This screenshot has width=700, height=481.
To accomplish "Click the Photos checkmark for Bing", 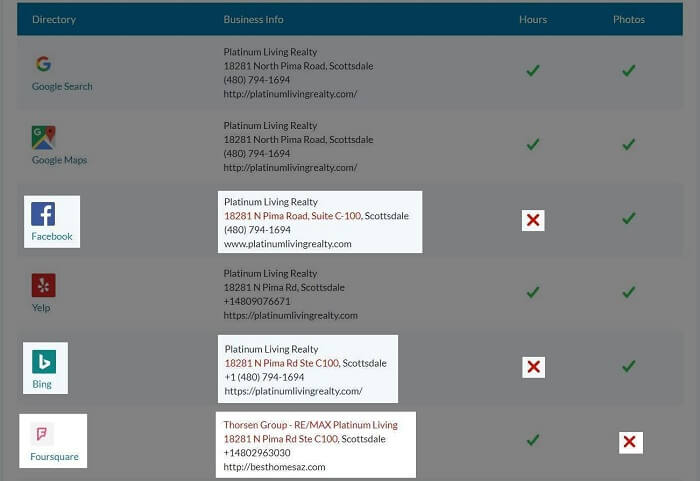I will point(629,366).
